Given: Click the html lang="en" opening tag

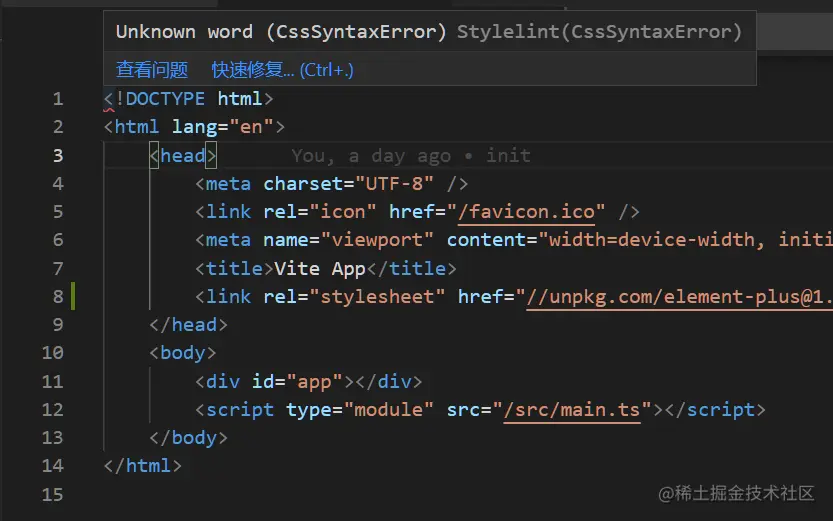Looking at the screenshot, I should coord(194,127).
